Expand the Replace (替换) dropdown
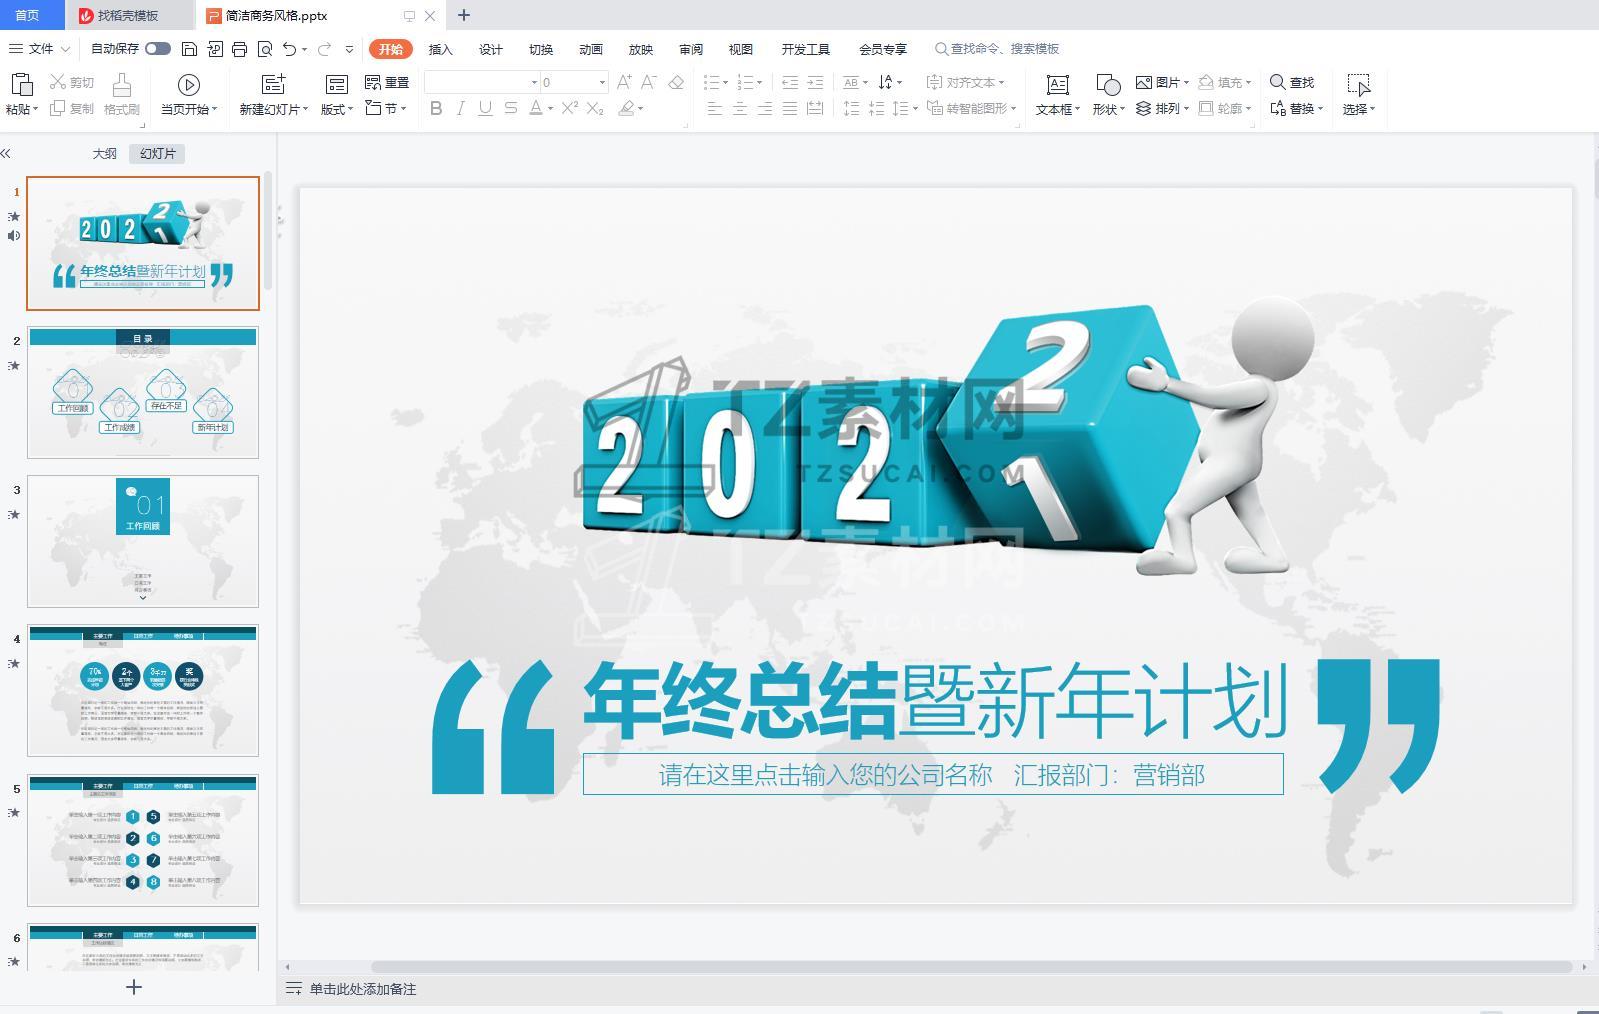Screen dimensions: 1599x1014 tap(1296, 108)
